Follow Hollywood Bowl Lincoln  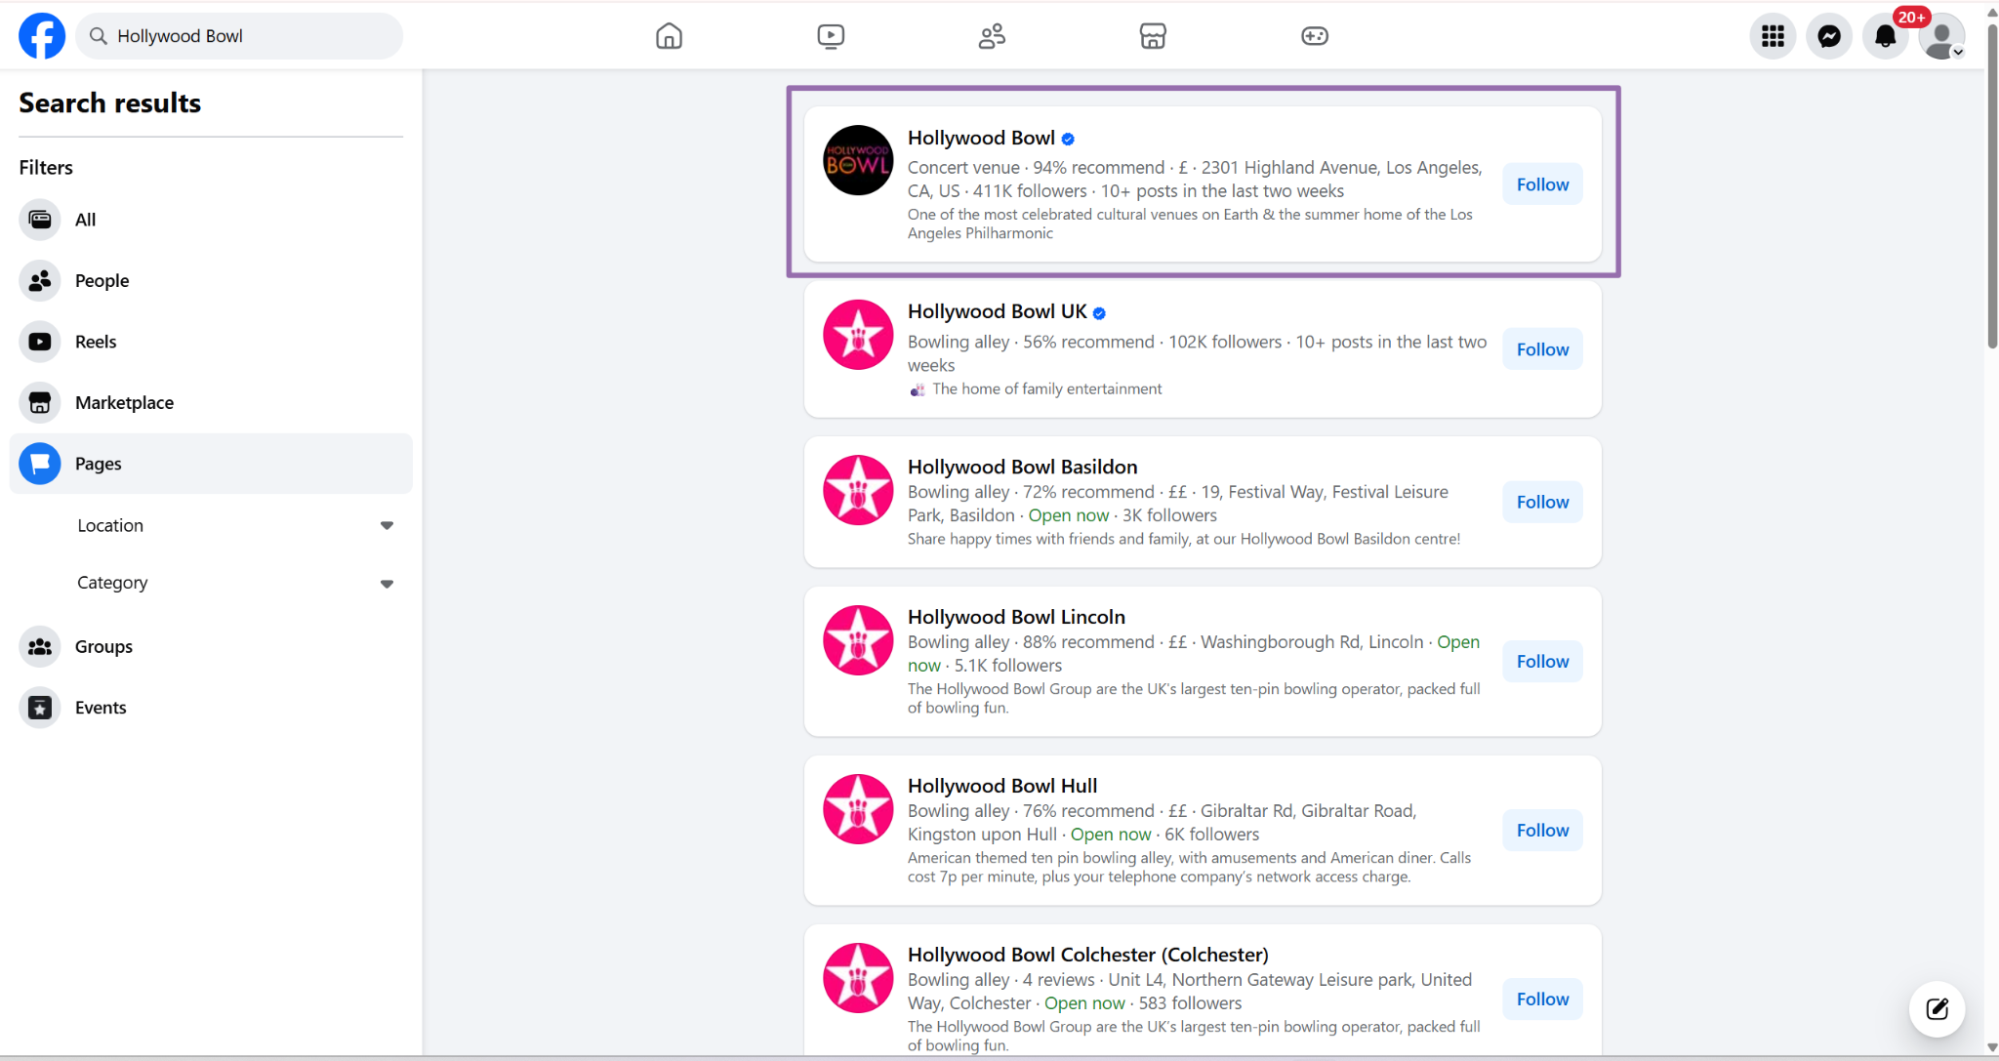1542,661
